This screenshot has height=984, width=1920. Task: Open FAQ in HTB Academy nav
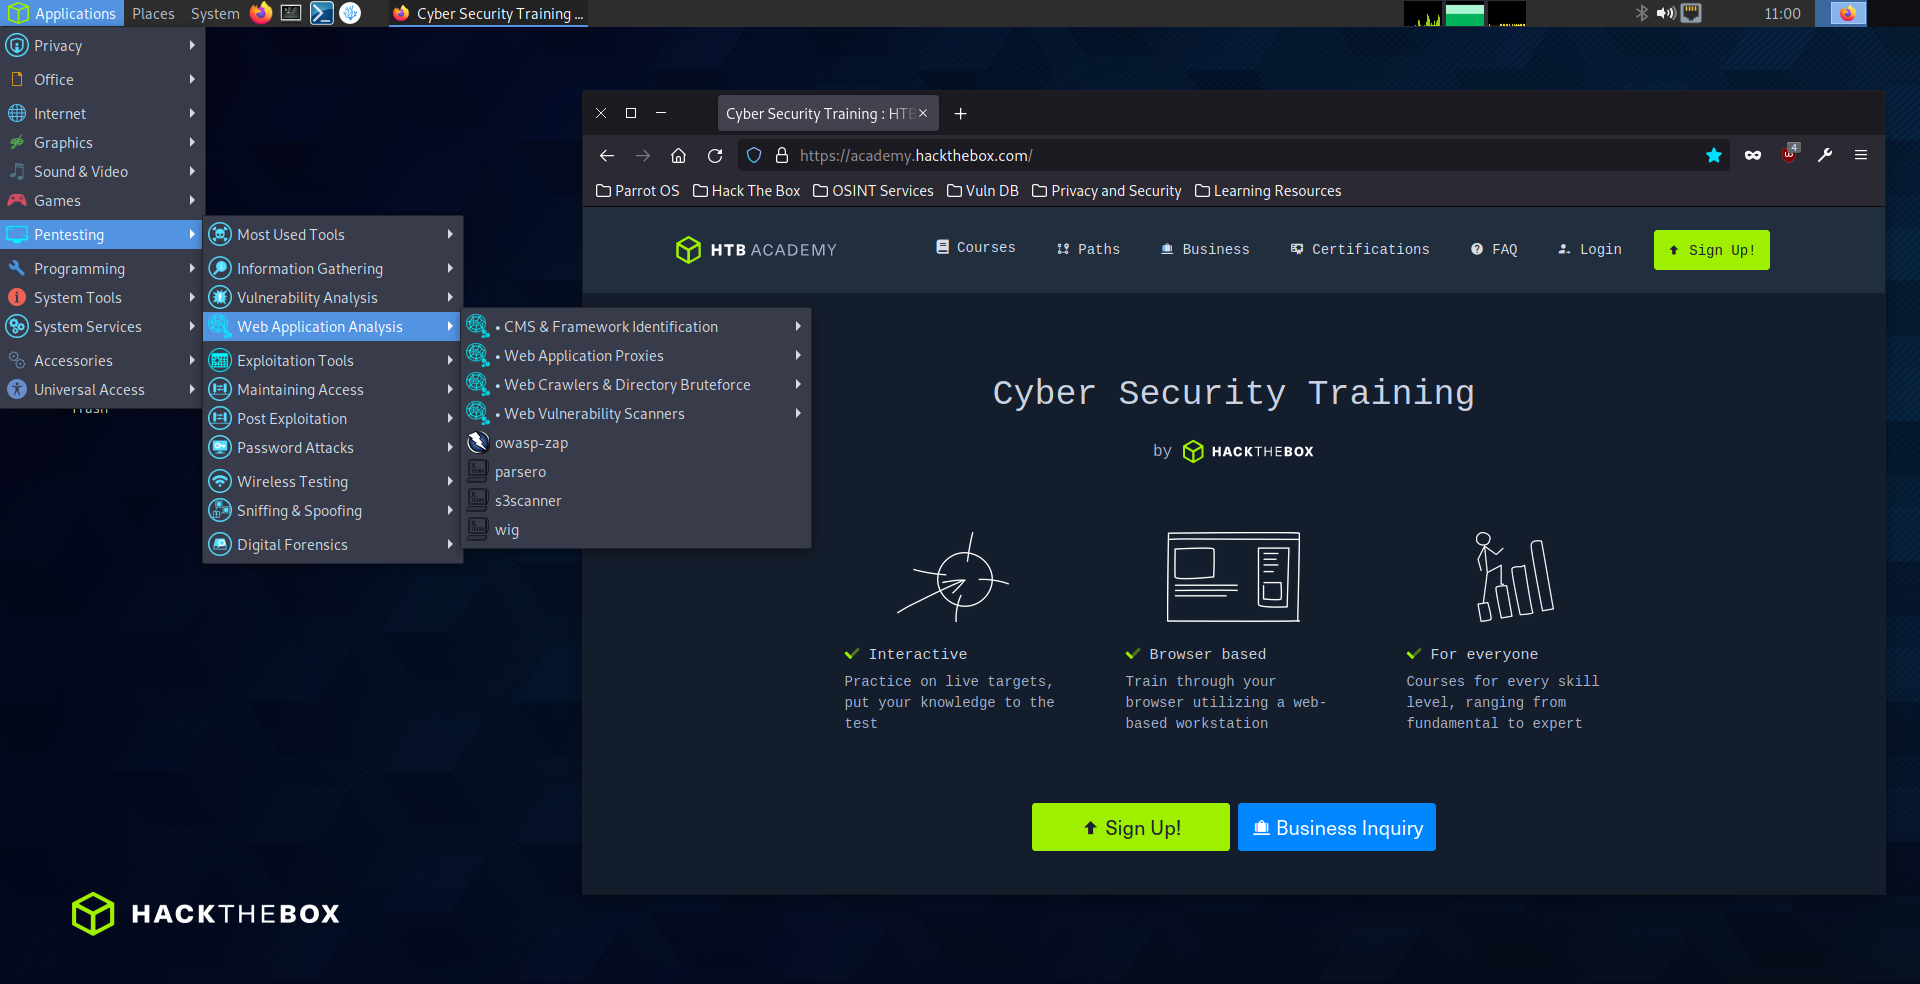click(1494, 249)
